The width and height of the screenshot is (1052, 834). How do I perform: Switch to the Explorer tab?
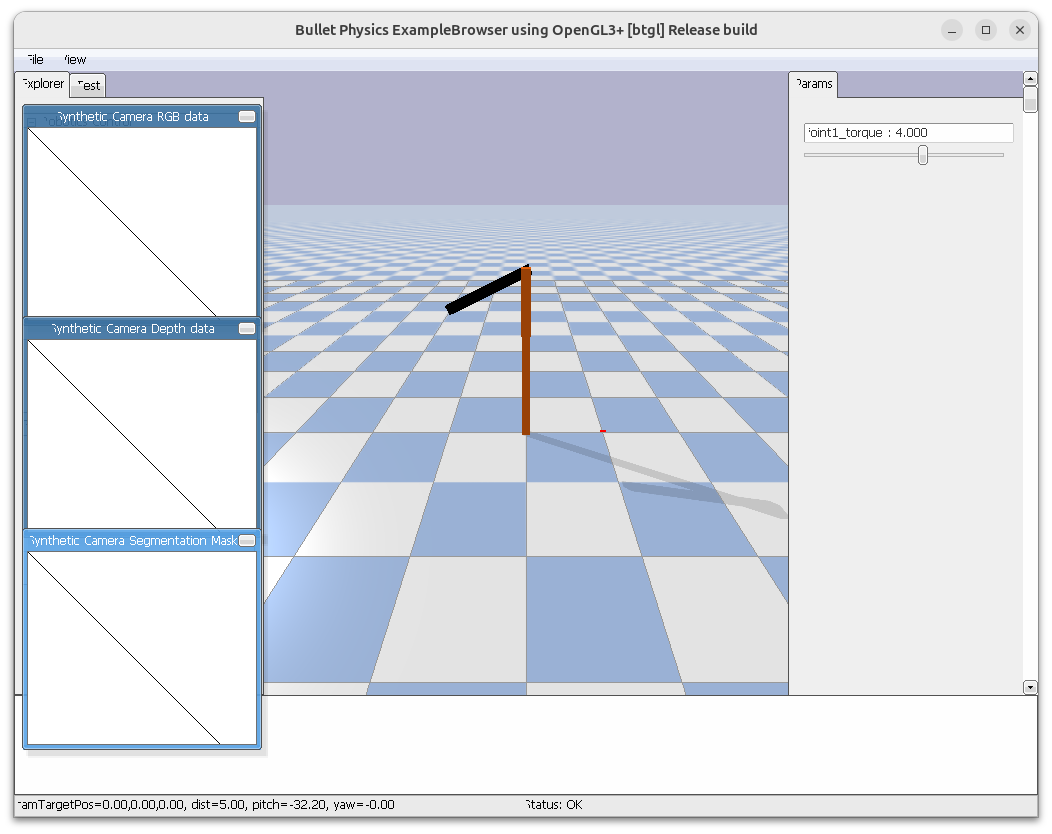[x=43, y=84]
